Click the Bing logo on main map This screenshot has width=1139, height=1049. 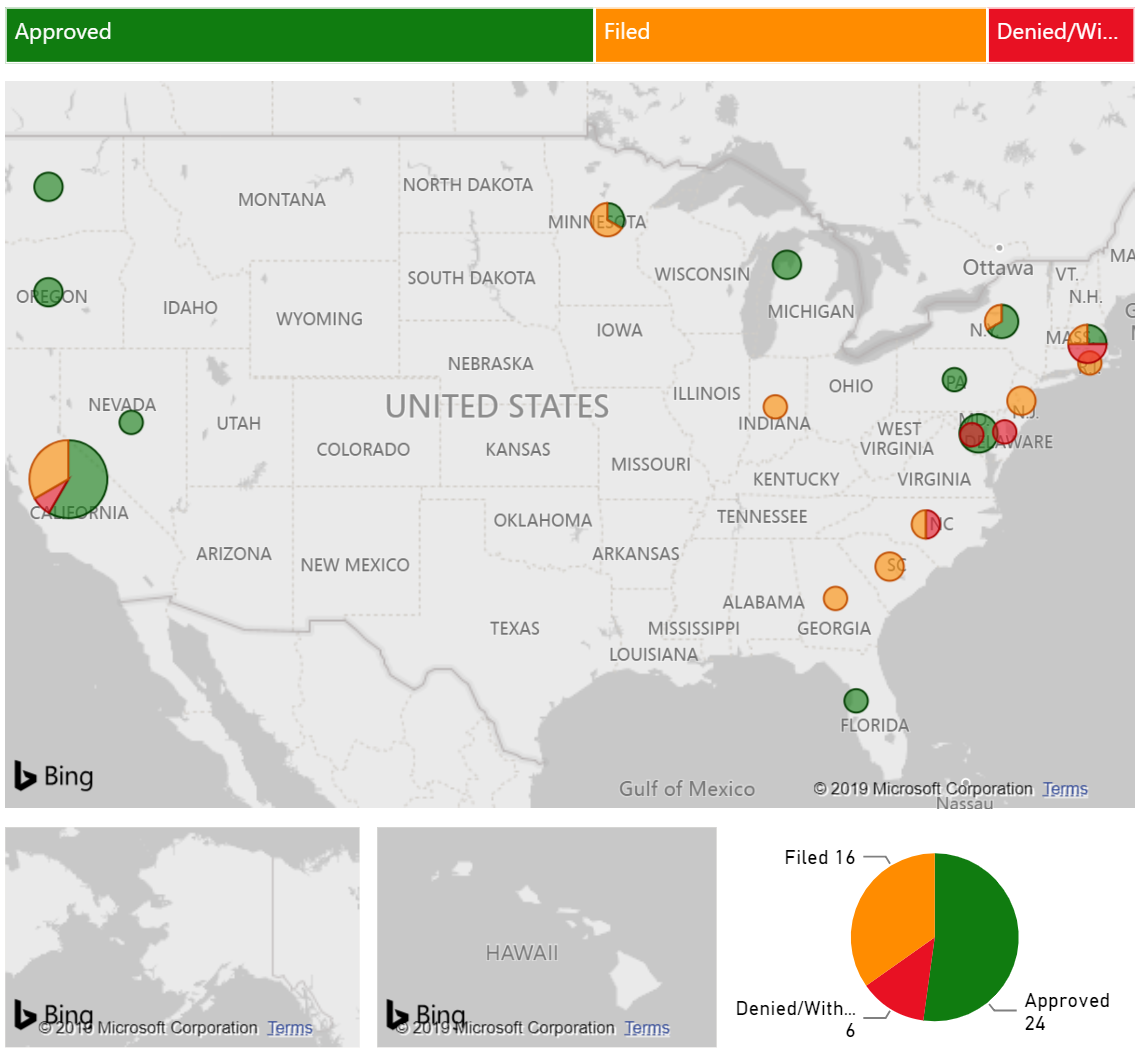[x=54, y=776]
